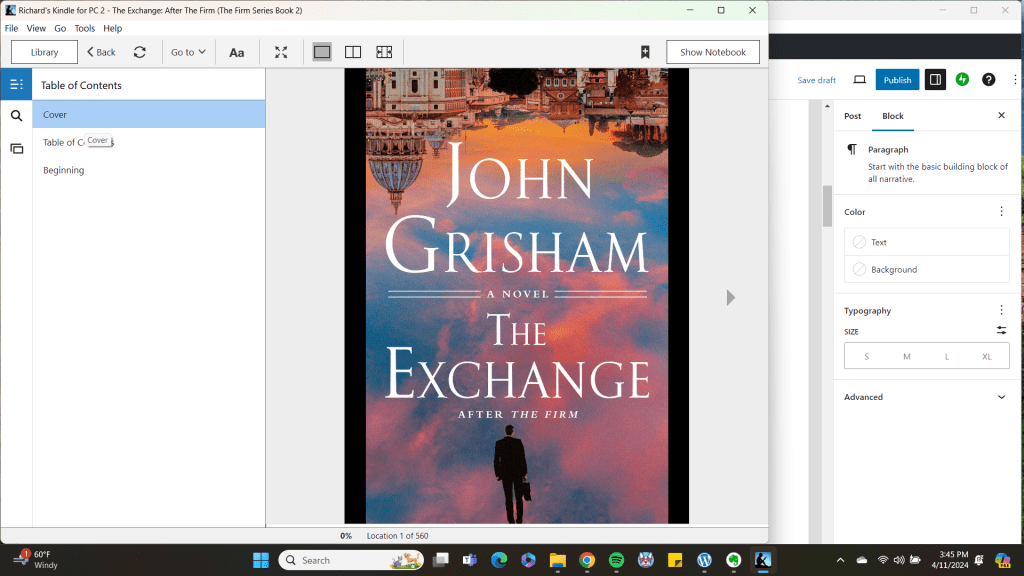Open the Go to dropdown
This screenshot has width=1024, height=576.
(188, 52)
